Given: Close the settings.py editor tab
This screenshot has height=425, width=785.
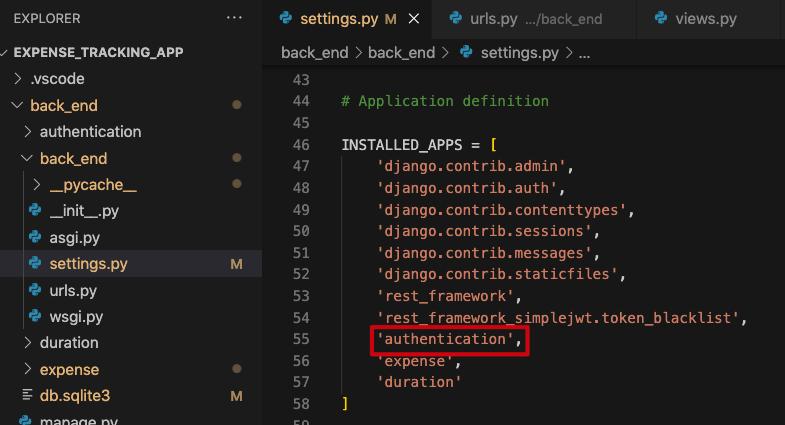Looking at the screenshot, I should pyautogui.click(x=415, y=19).
